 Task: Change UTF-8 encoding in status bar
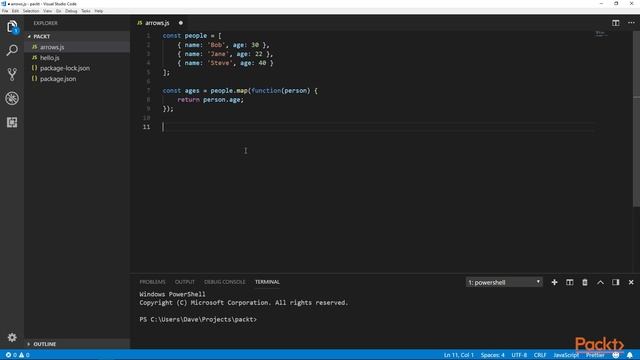click(519, 355)
